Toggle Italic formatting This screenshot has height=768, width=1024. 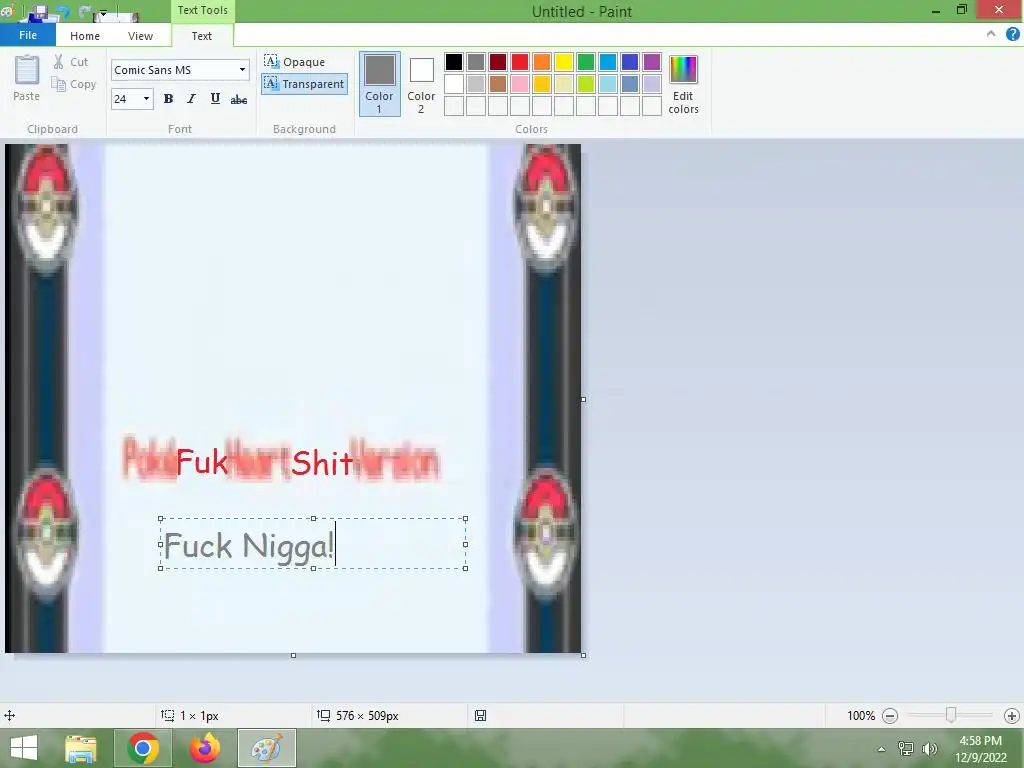click(x=191, y=99)
